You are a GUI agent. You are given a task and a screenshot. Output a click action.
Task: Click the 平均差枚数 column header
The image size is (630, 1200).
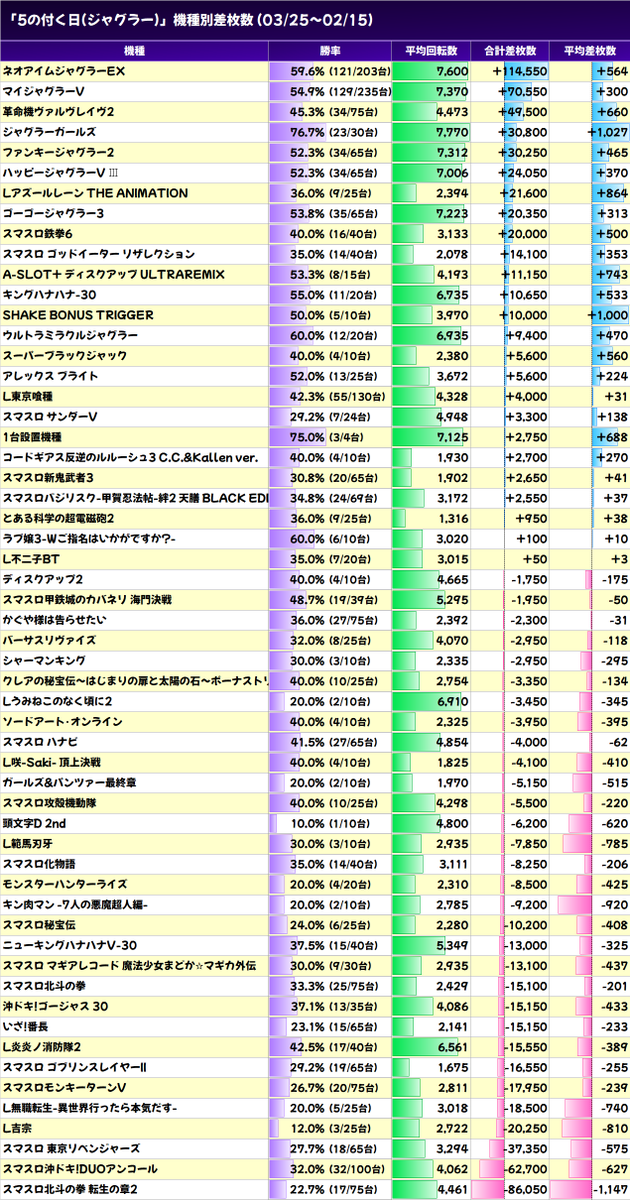click(x=590, y=50)
